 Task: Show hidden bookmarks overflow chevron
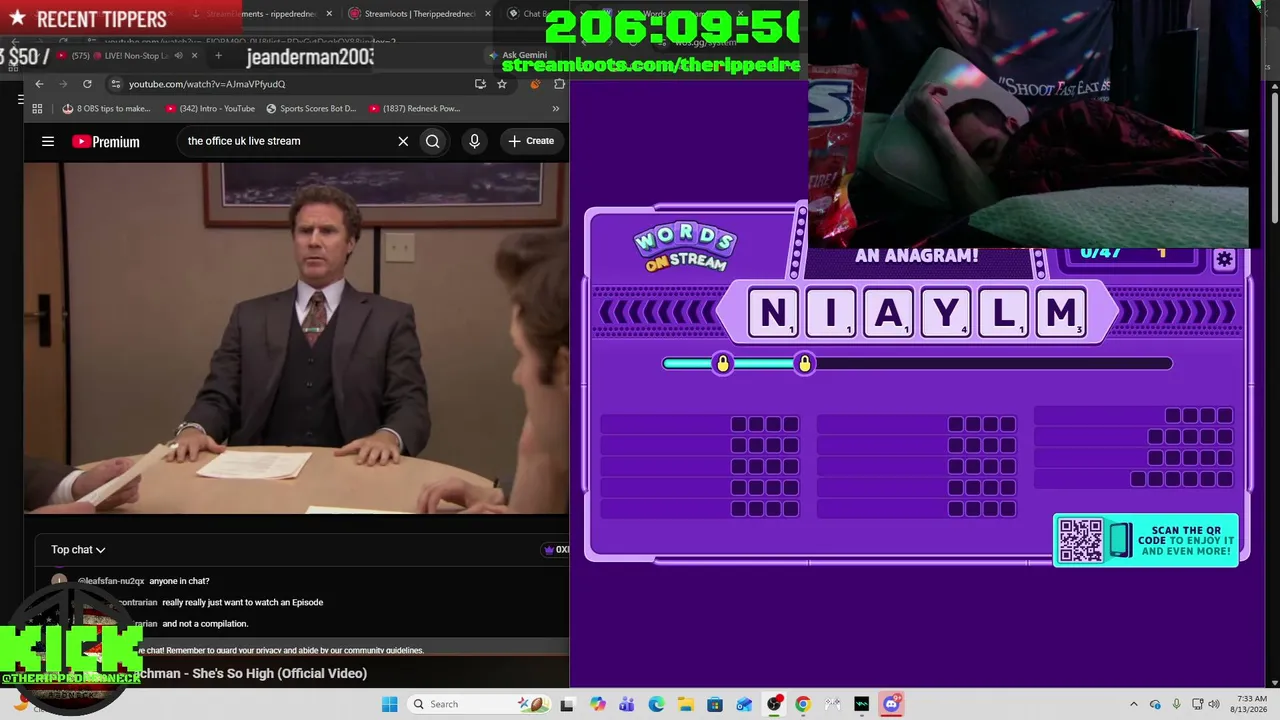(556, 108)
